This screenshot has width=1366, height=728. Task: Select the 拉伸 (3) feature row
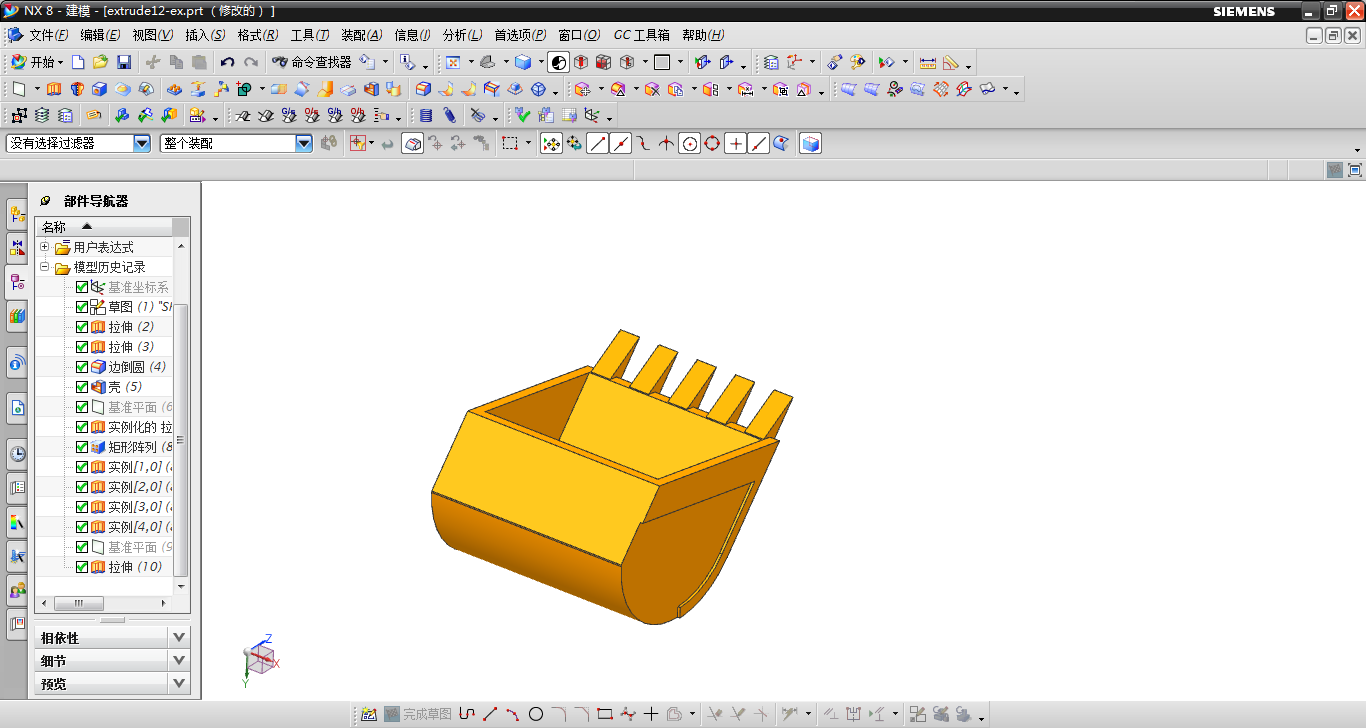(104, 347)
